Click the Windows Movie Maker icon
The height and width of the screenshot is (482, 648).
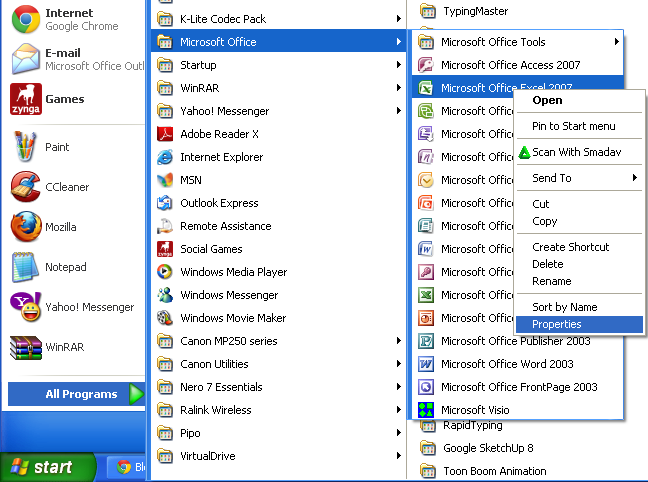click(x=165, y=318)
